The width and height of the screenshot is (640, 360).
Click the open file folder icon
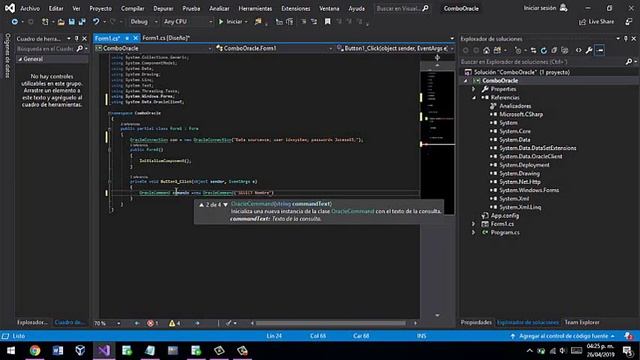(x=61, y=22)
